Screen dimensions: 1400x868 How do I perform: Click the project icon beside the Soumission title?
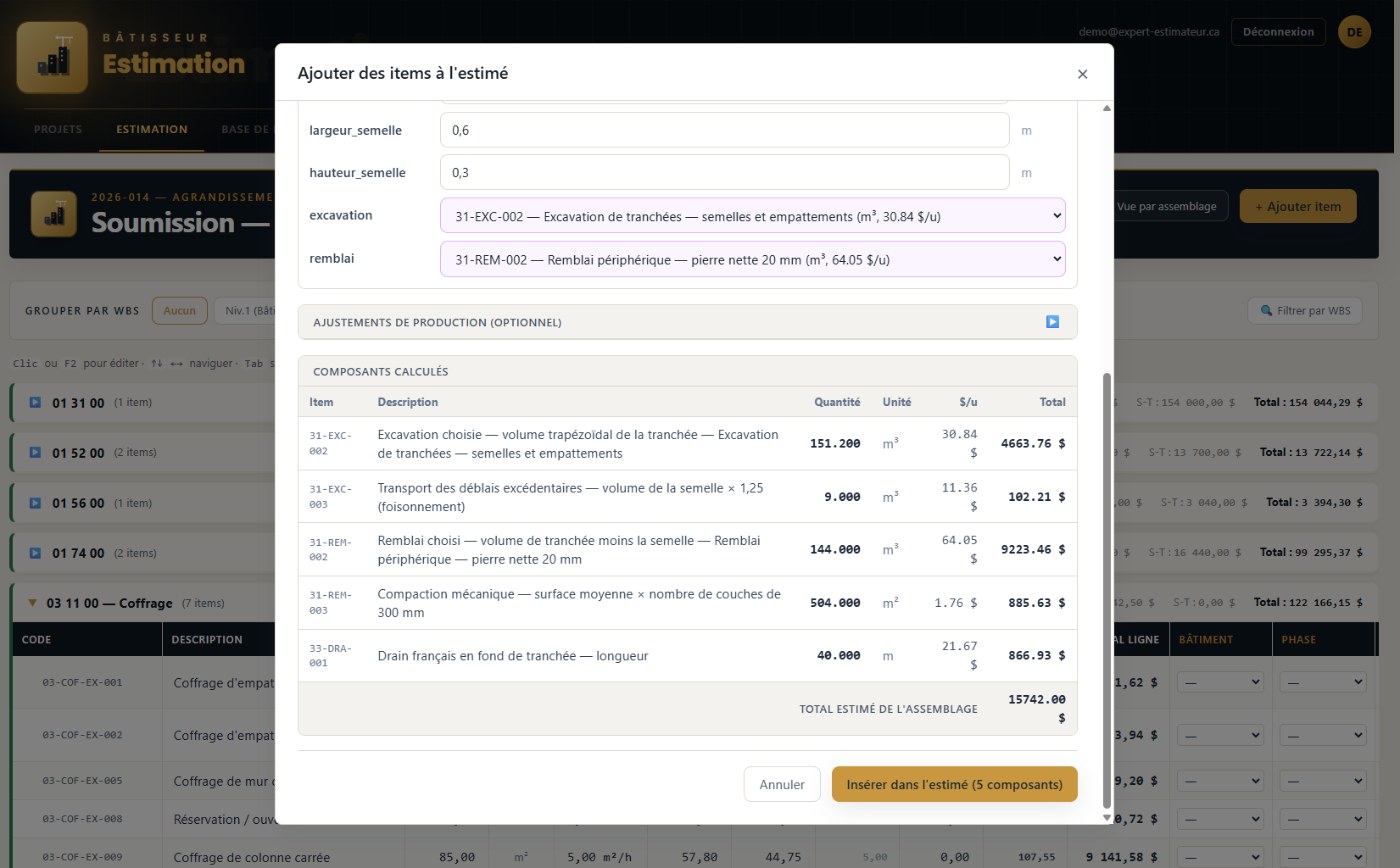(x=54, y=214)
